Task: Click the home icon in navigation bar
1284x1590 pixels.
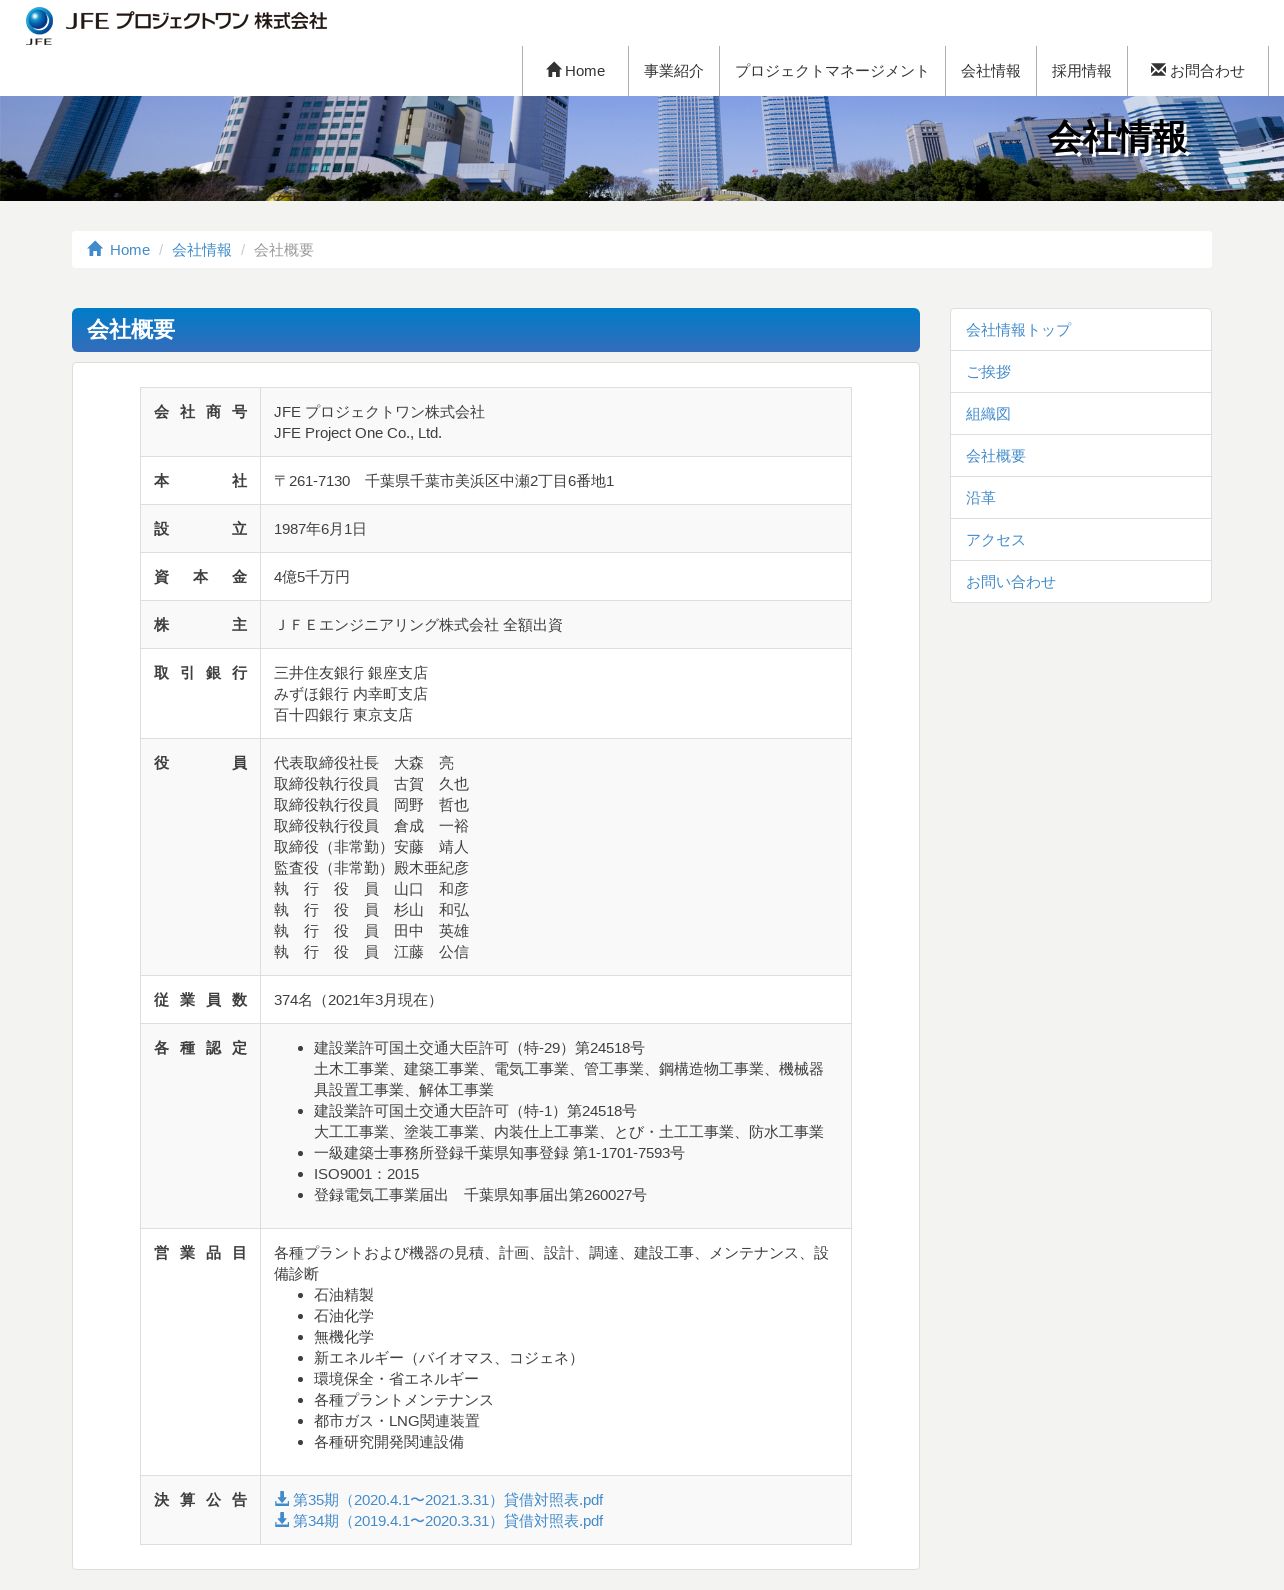Action: click(554, 70)
